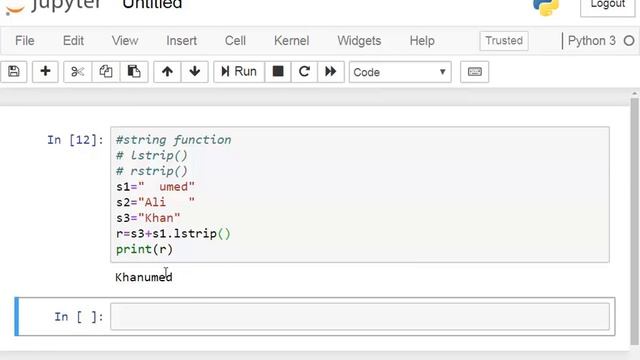This screenshot has width=640, height=360.
Task: Open the Cell menu
Action: tap(235, 41)
